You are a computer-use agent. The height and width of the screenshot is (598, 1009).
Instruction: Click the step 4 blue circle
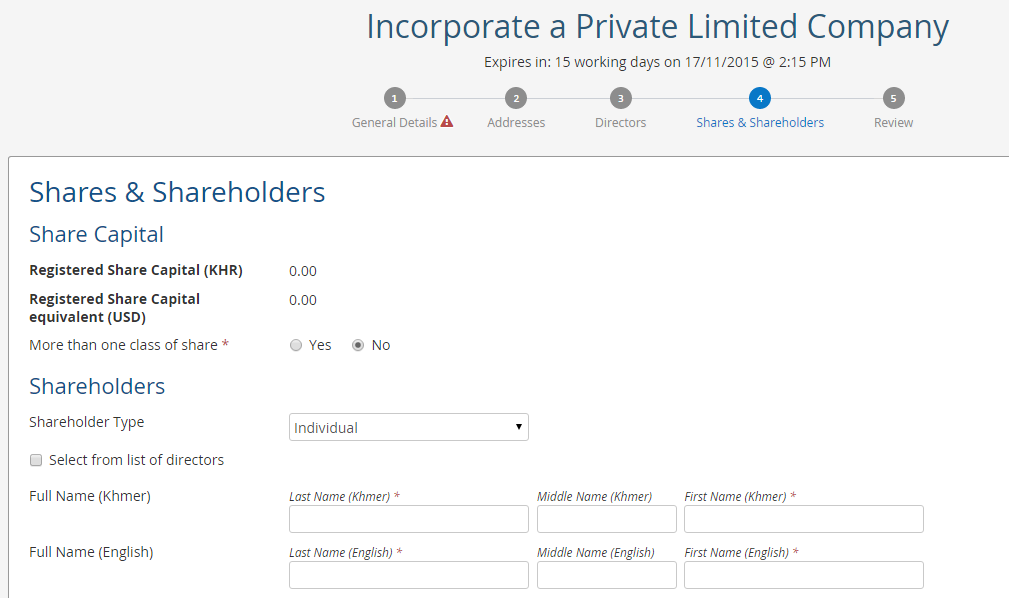click(x=759, y=98)
